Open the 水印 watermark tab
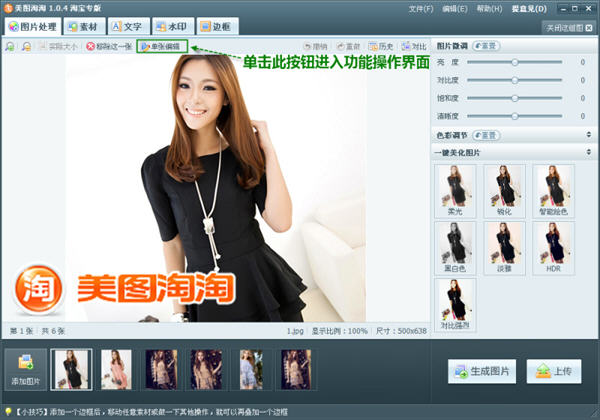 coord(173,26)
